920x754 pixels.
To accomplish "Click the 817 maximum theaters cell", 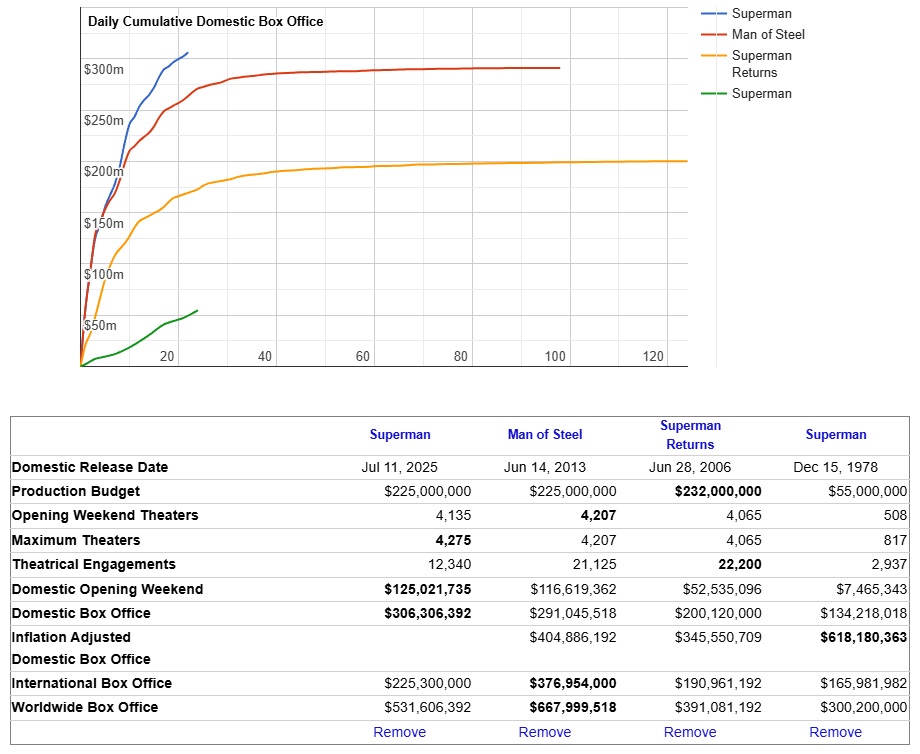I will pos(895,540).
